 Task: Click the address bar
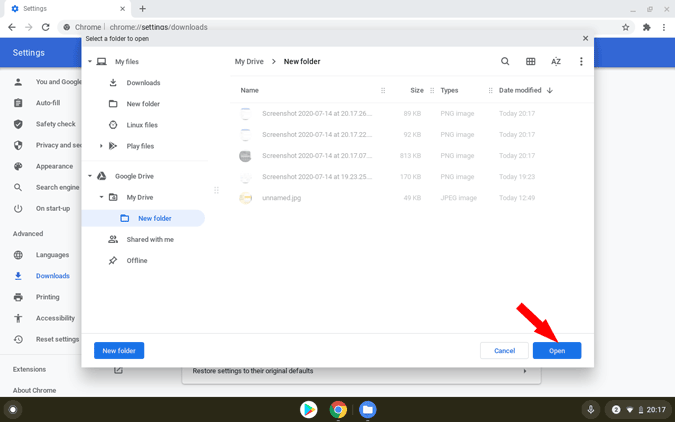pos(344,27)
